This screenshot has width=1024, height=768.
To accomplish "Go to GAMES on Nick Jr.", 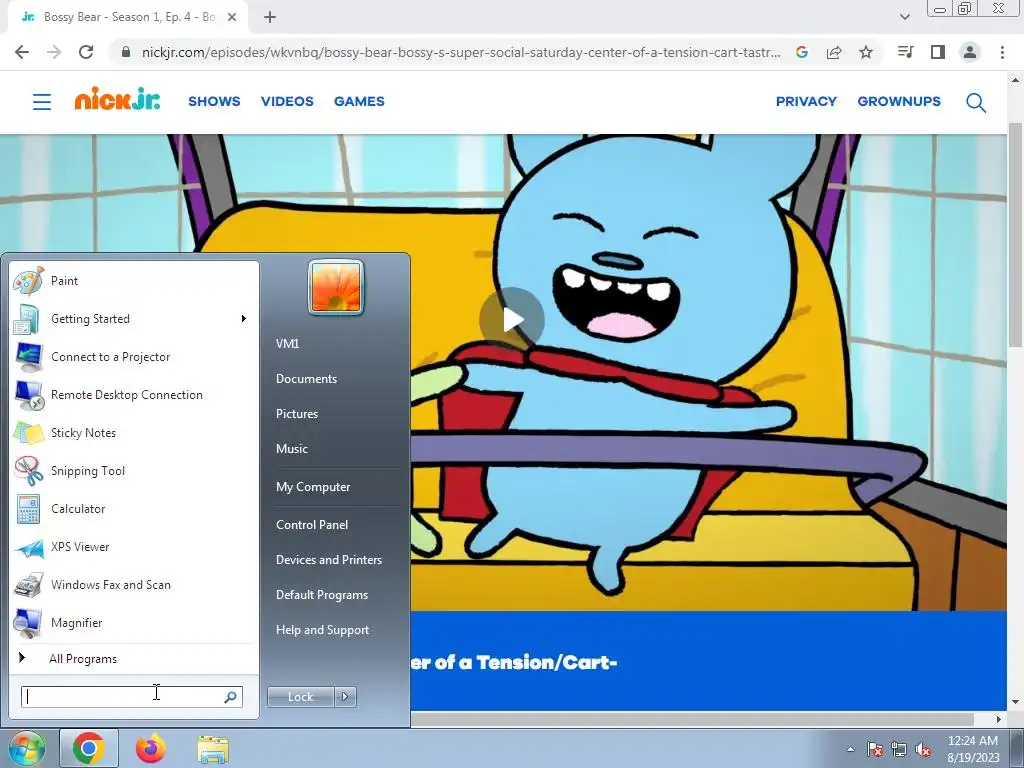I will (x=359, y=101).
